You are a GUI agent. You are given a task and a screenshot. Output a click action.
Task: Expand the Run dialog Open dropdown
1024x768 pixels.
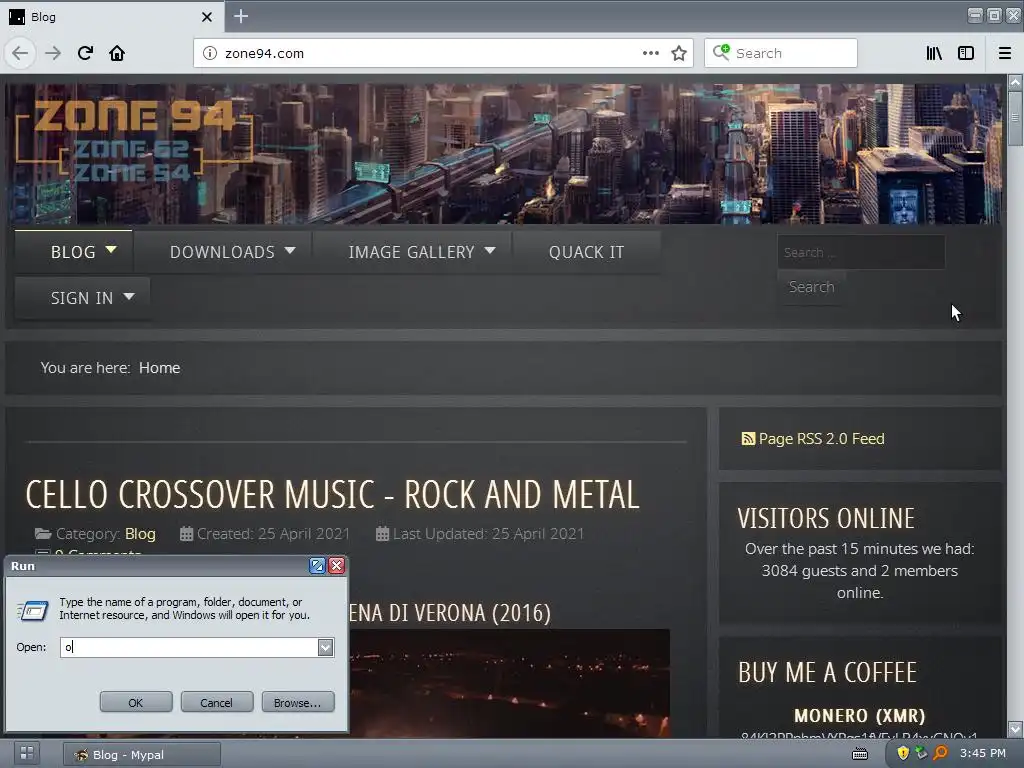pyautogui.click(x=325, y=647)
